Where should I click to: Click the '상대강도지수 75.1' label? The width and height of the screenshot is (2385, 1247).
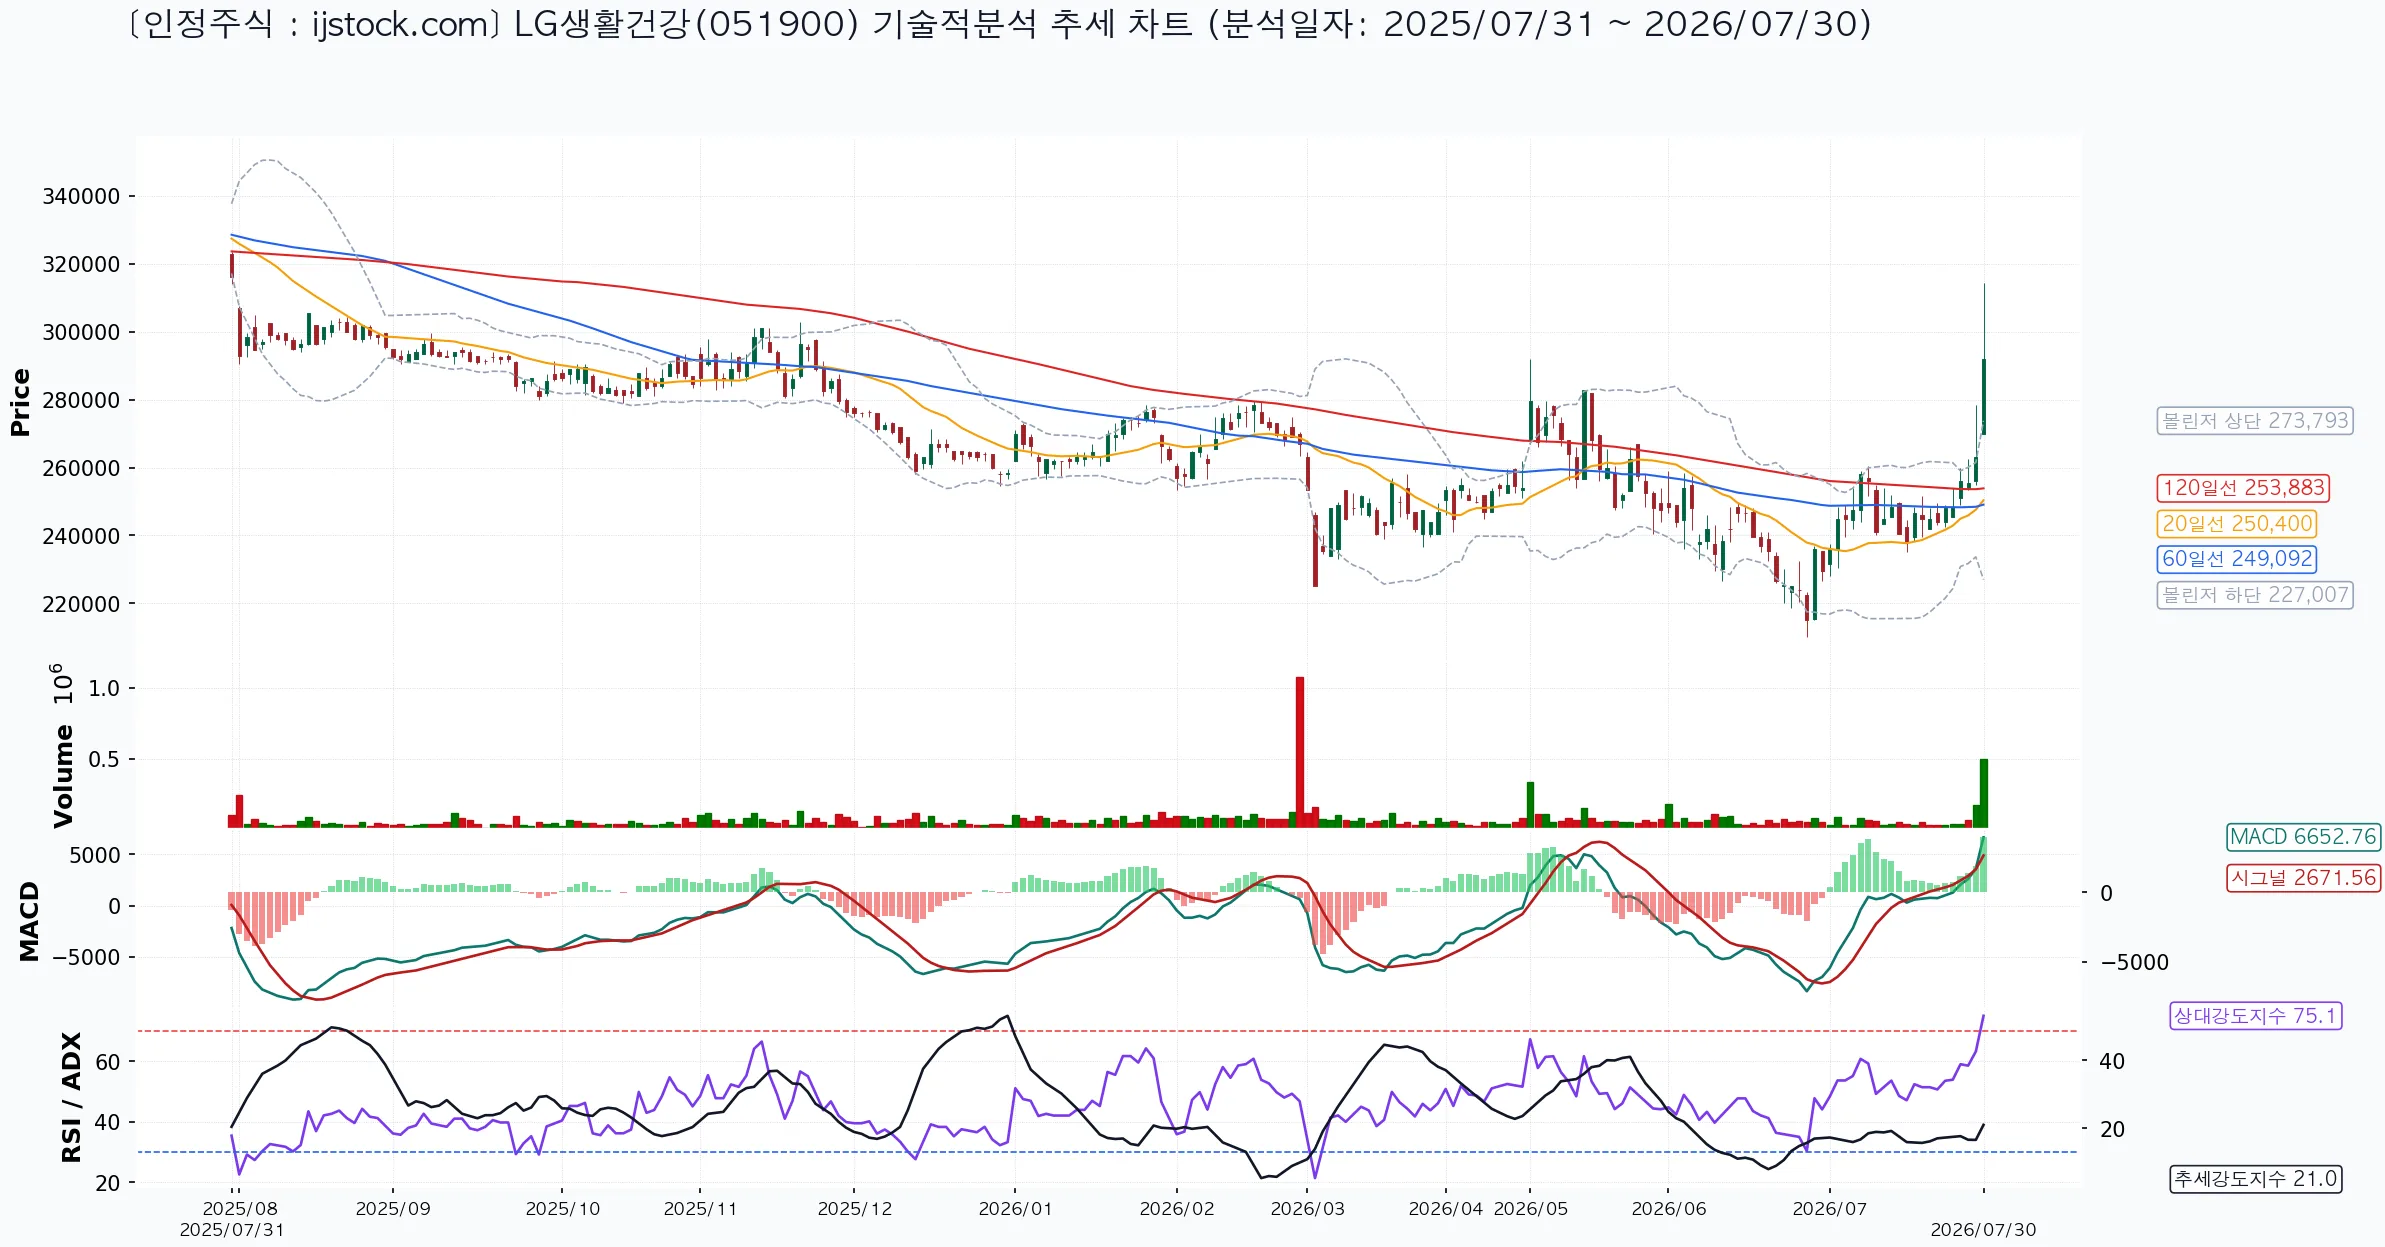pos(2255,1016)
